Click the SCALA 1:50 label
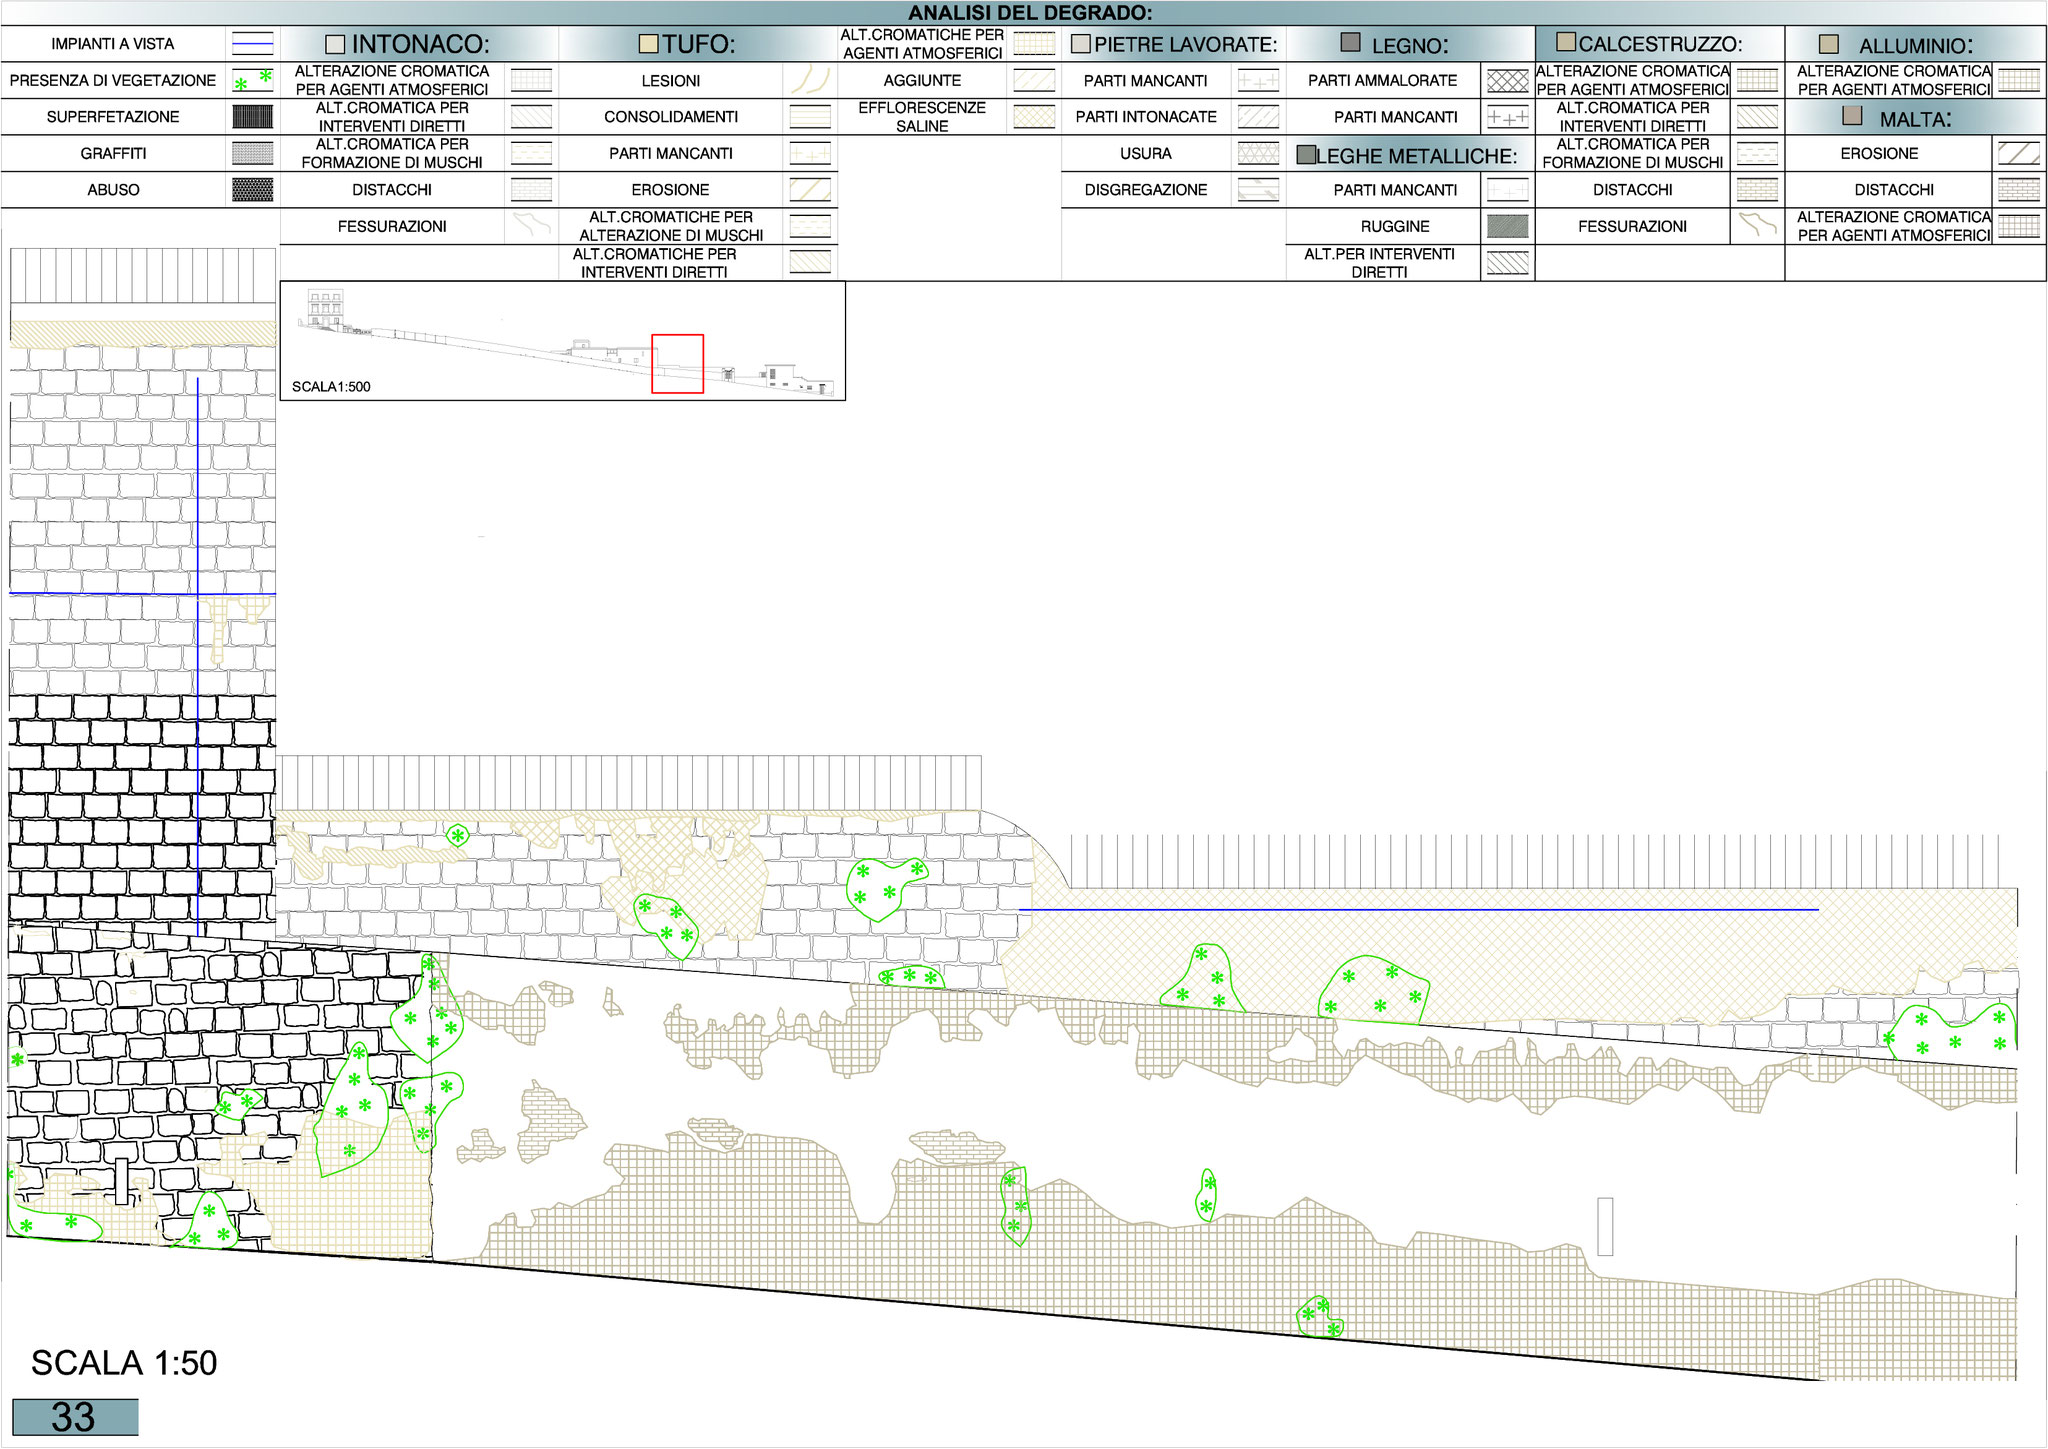 click(x=124, y=1363)
